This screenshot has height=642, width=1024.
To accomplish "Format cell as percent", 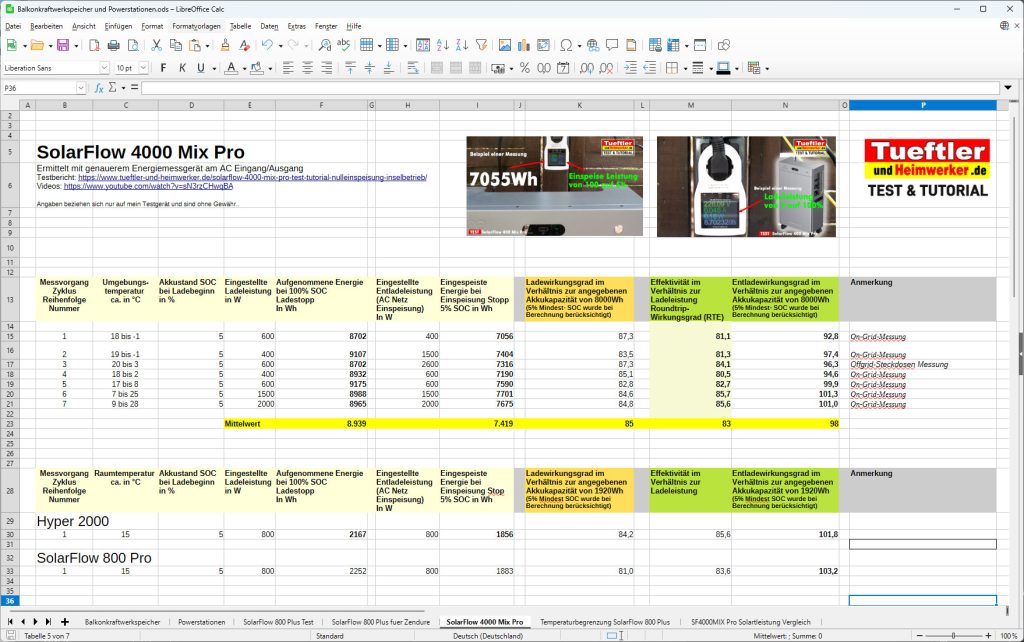I will (x=524, y=68).
